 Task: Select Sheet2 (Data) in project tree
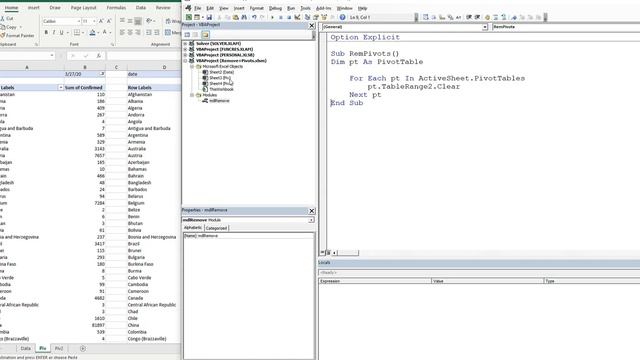tap(221, 72)
